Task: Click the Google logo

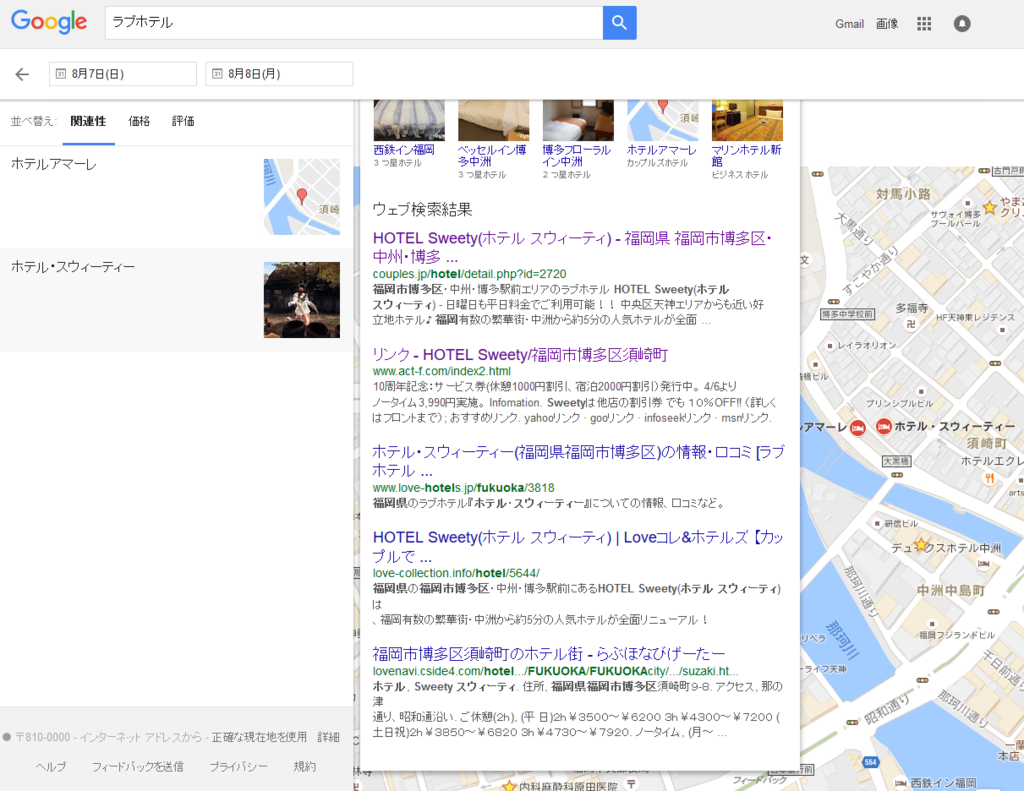Action: pyautogui.click(x=49, y=22)
